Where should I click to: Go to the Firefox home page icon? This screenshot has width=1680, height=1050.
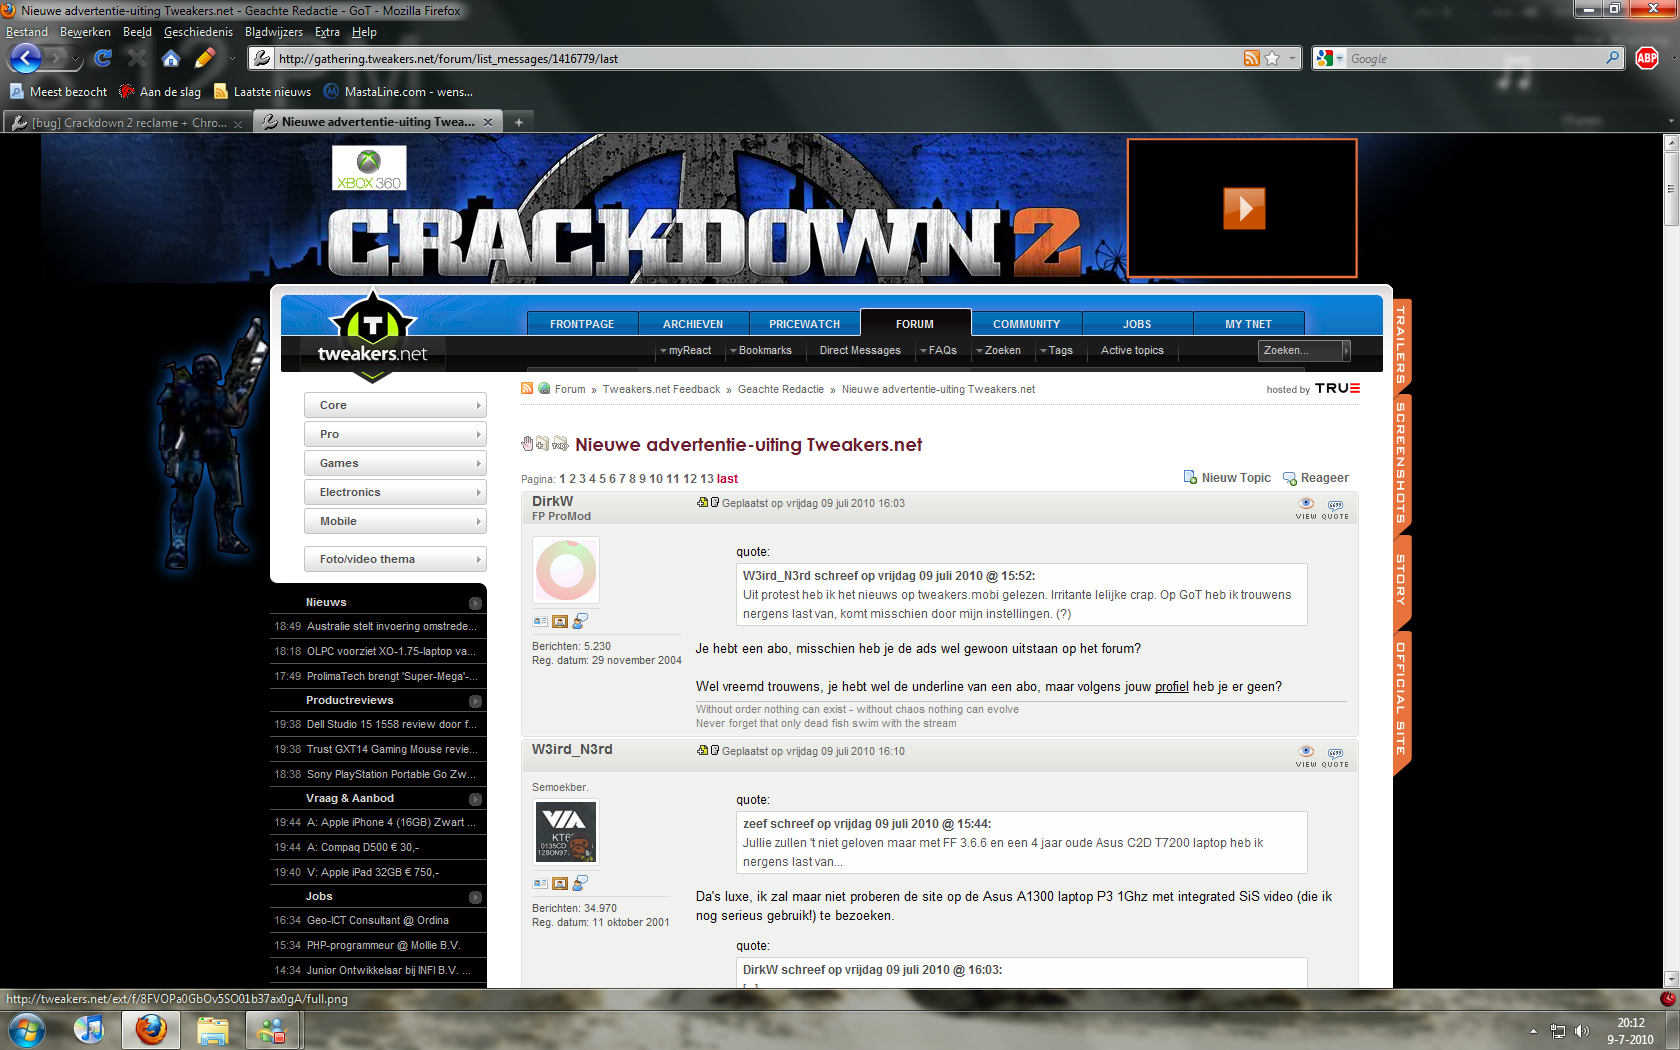171,59
